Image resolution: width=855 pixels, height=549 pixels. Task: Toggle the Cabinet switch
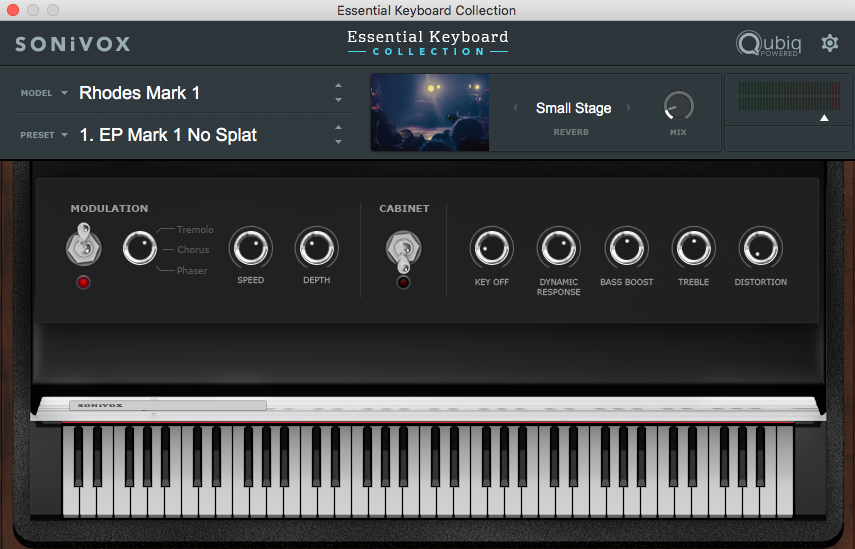pos(402,249)
